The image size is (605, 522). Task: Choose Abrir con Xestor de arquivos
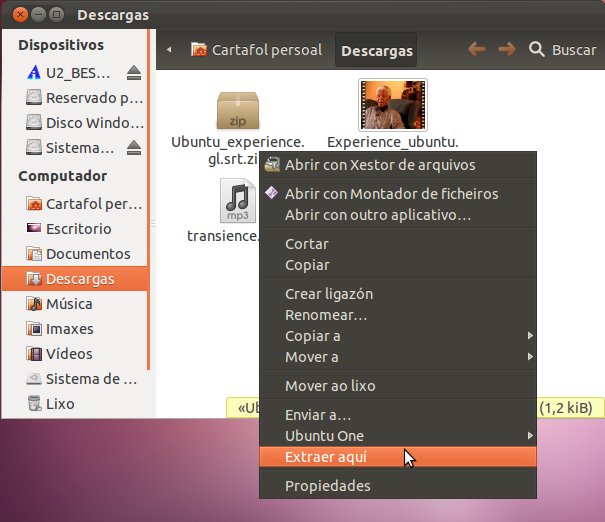(x=398, y=165)
